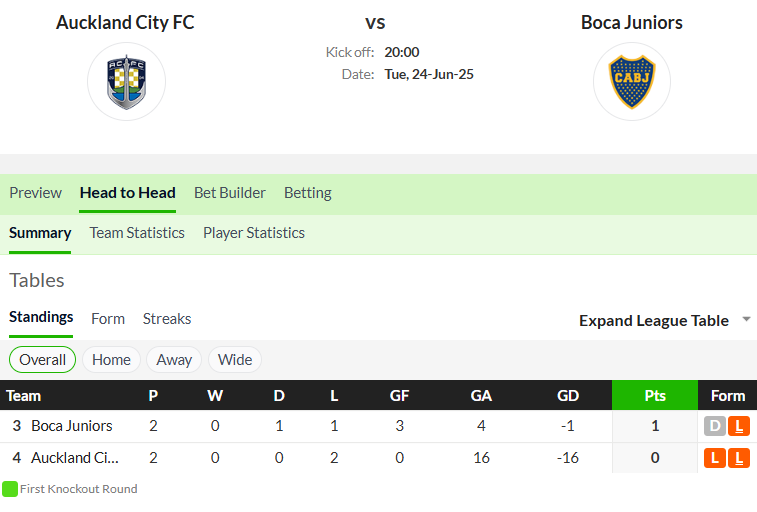Sort table by the Pts column header
The width and height of the screenshot is (757, 512).
click(x=655, y=395)
